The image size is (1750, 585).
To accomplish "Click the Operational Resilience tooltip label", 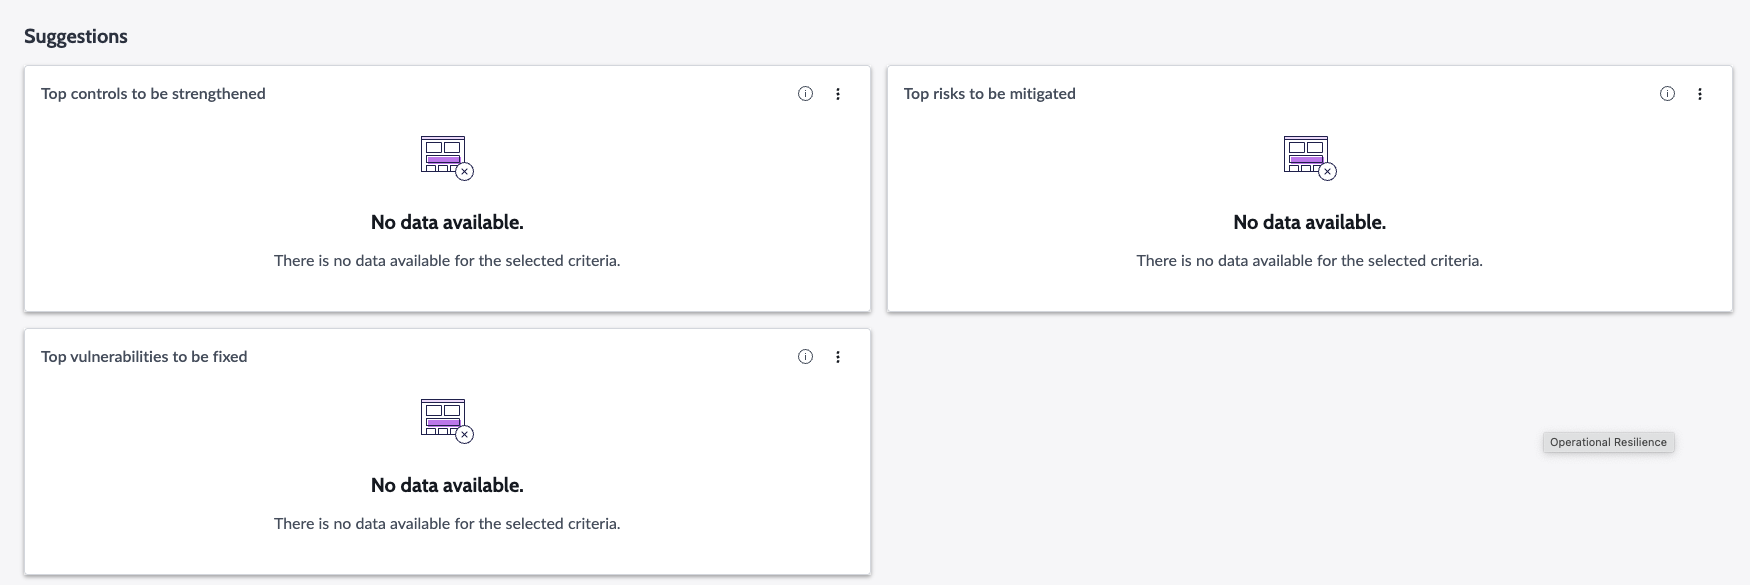I will click(1608, 442).
